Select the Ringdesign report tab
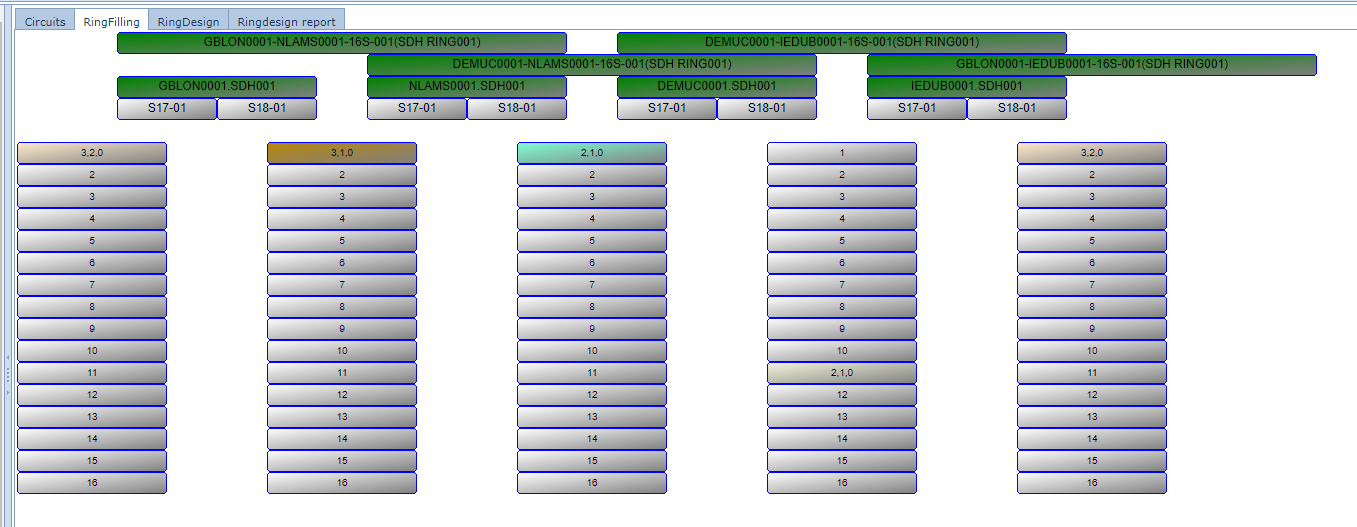 [x=286, y=21]
